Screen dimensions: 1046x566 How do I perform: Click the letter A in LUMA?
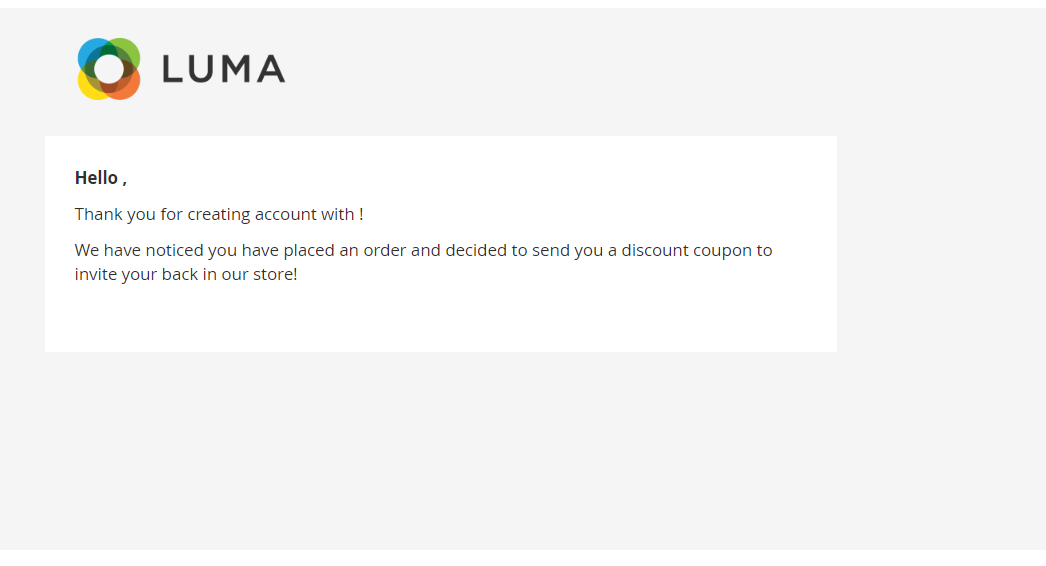click(272, 69)
